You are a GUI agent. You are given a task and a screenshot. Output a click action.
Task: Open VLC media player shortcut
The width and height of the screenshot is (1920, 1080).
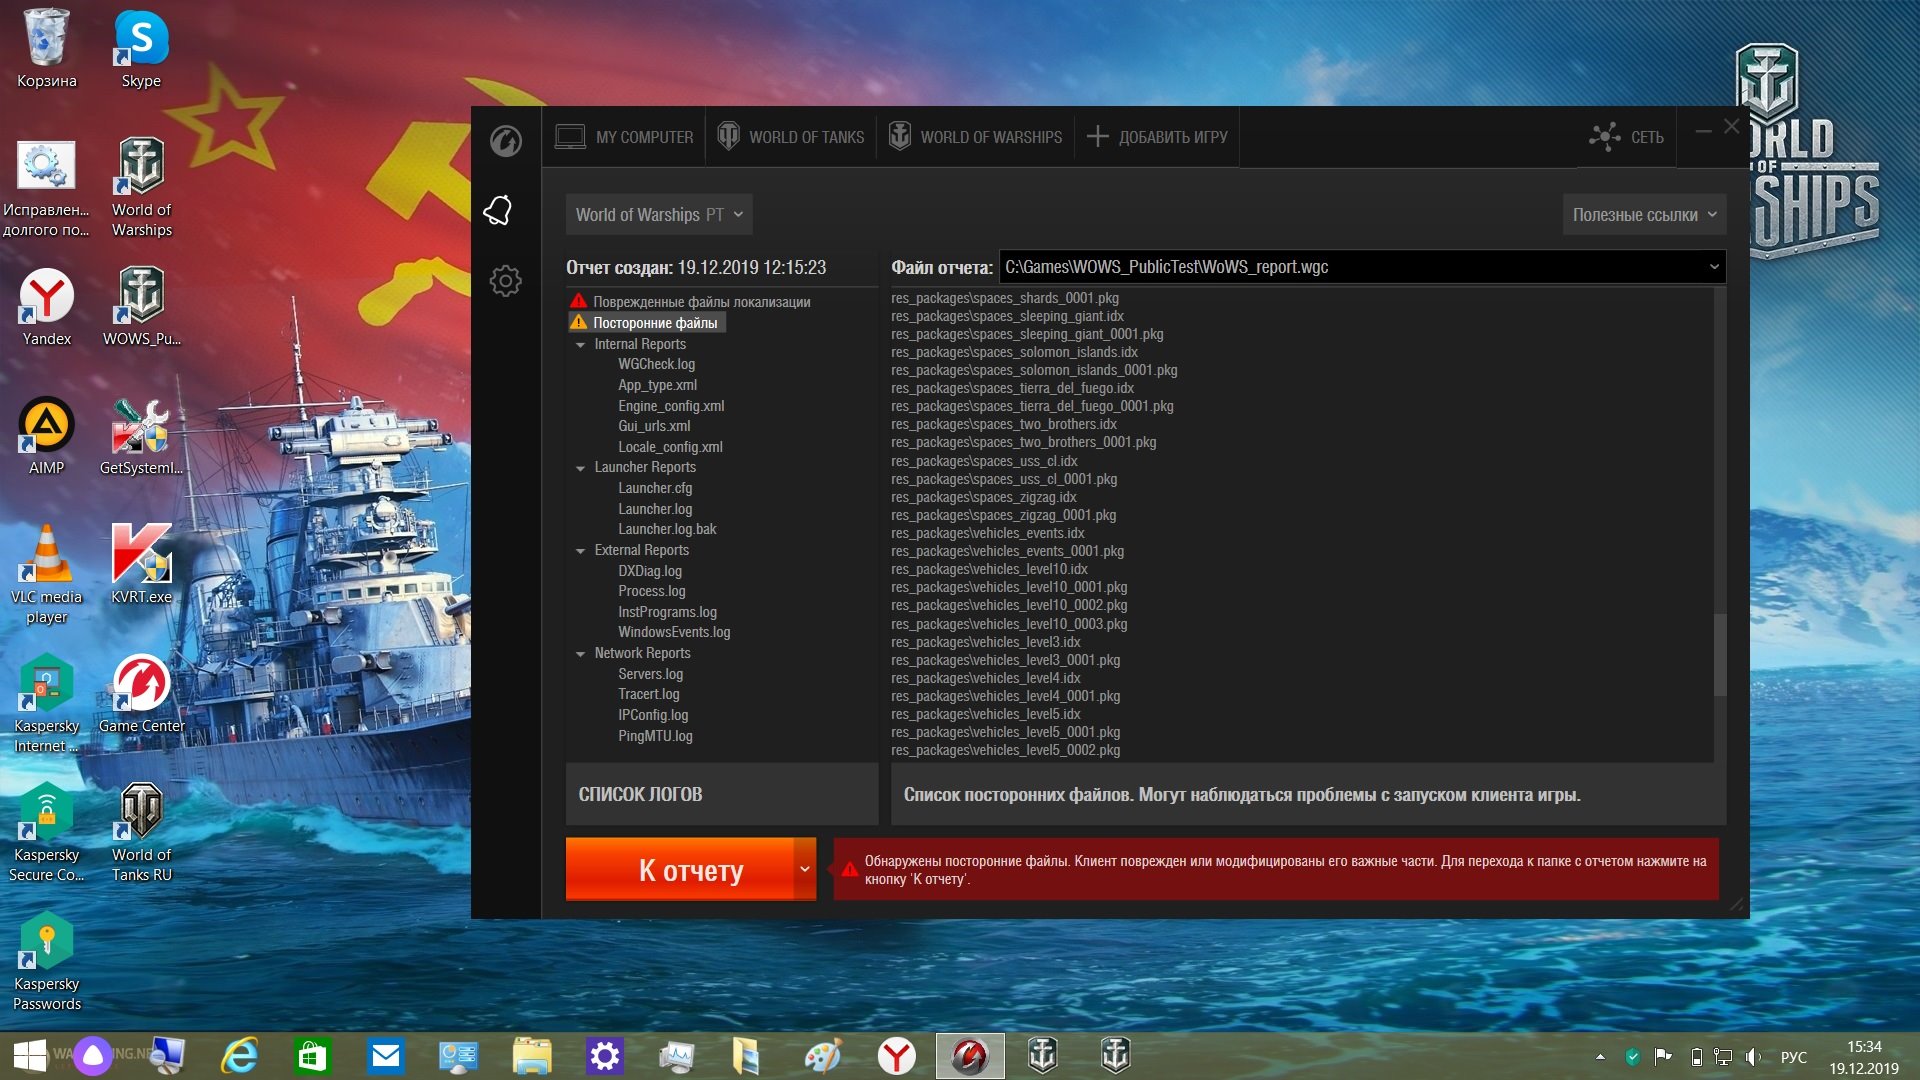[46, 575]
